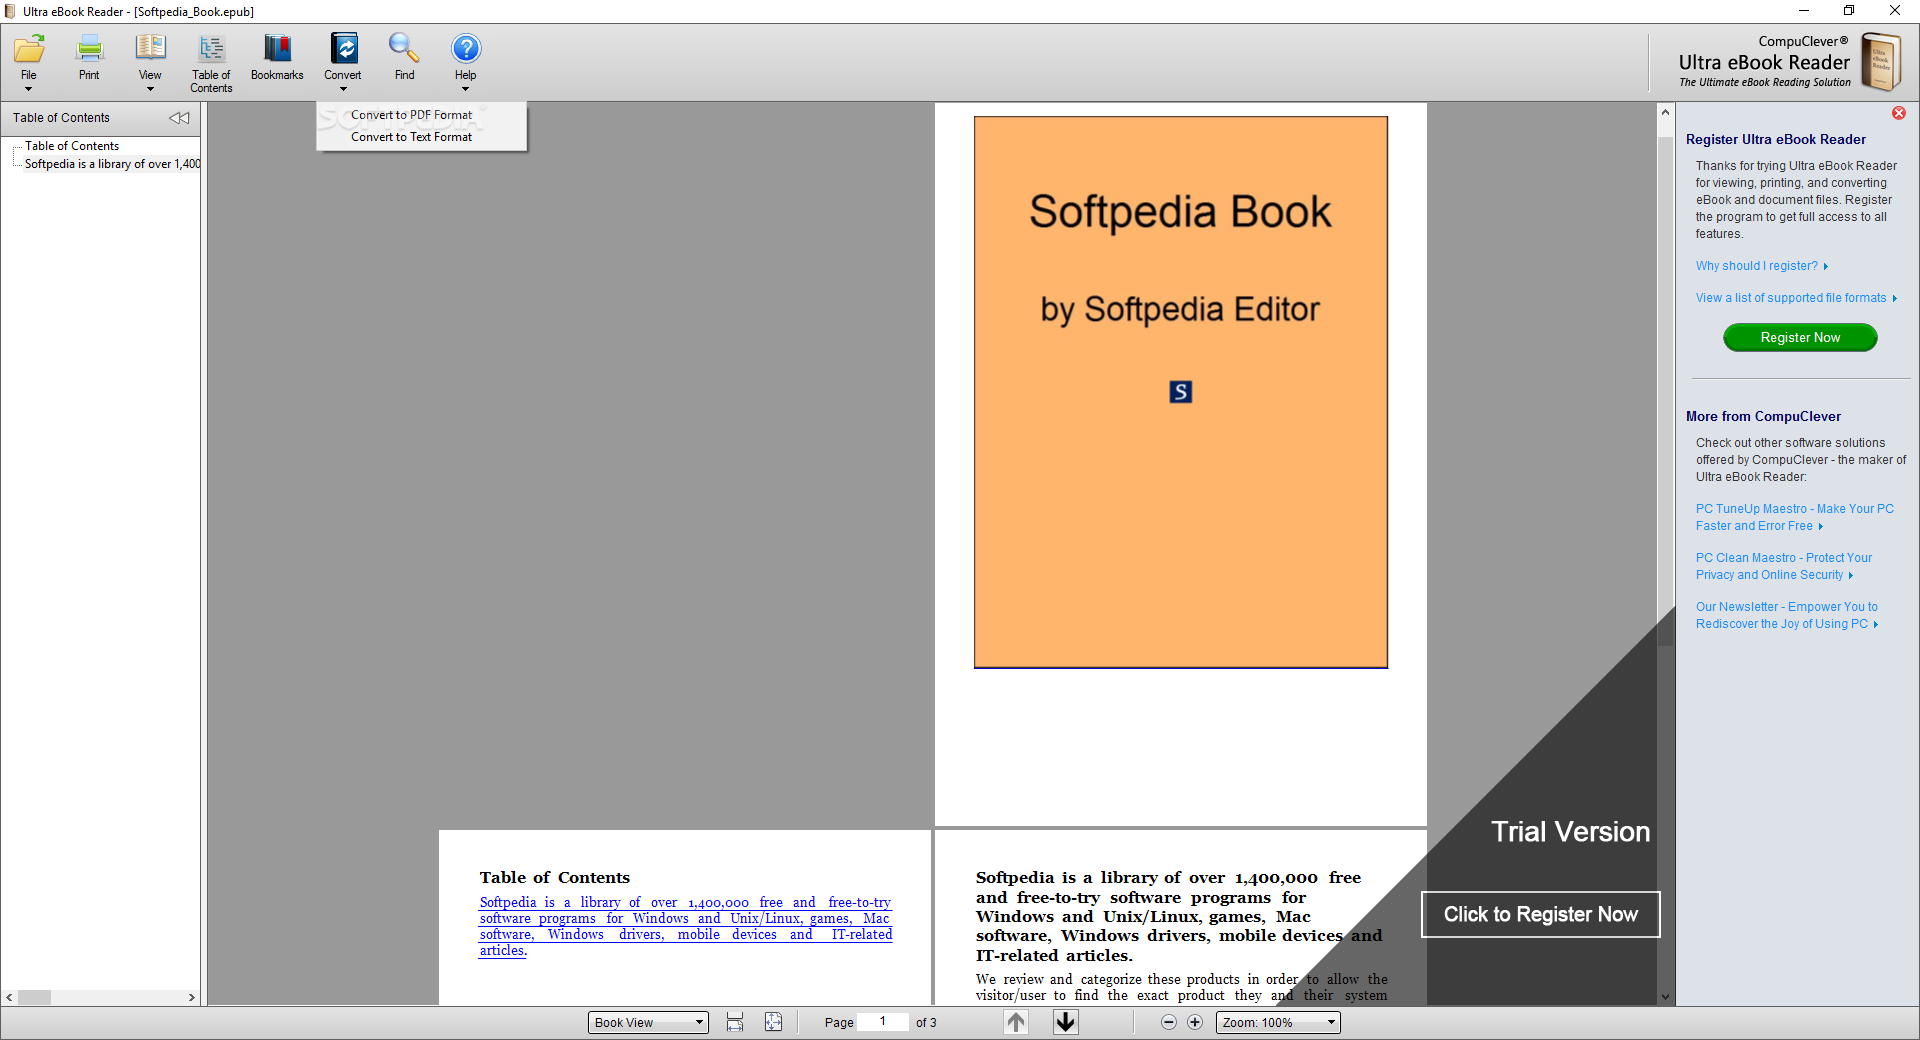Click the Convert toolbar icon
Image resolution: width=1920 pixels, height=1040 pixels.
point(343,49)
